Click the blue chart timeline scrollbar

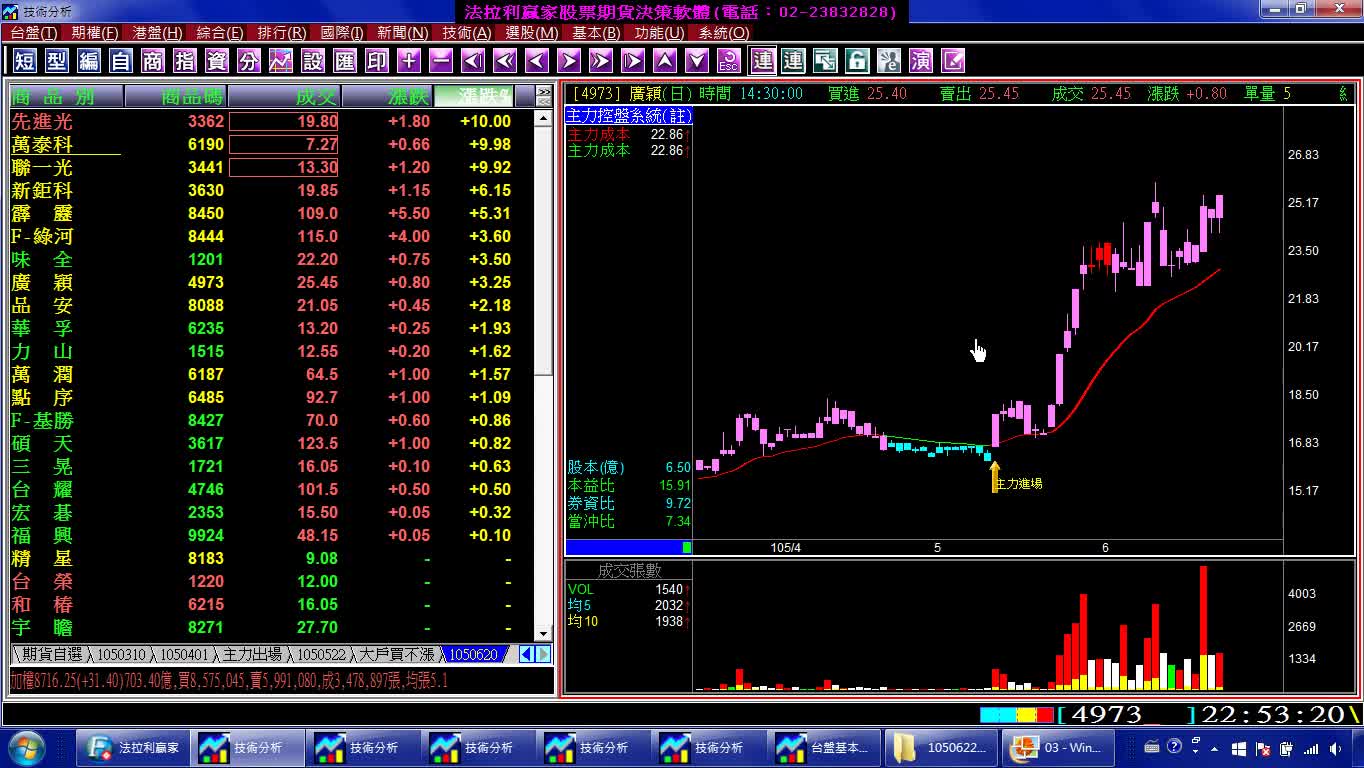(629, 547)
